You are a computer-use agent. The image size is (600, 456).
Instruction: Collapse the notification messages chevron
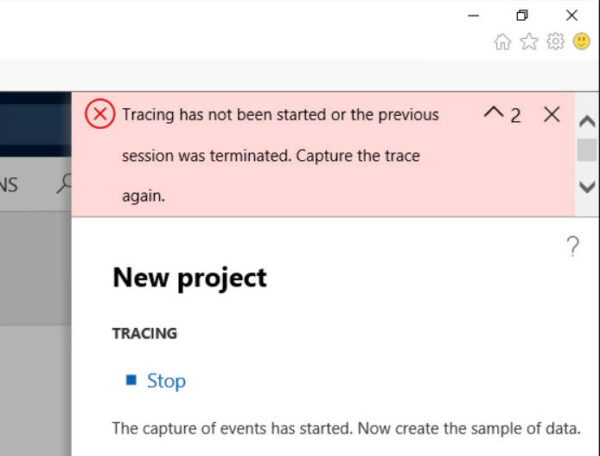point(493,113)
